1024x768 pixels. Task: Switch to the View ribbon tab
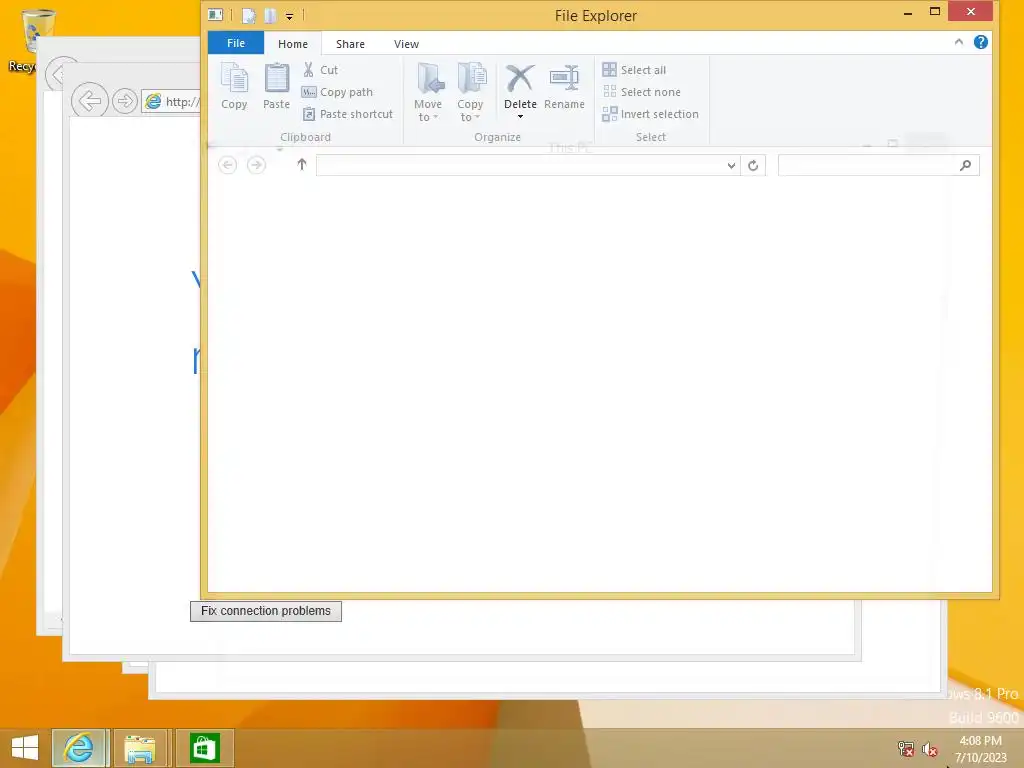click(406, 44)
